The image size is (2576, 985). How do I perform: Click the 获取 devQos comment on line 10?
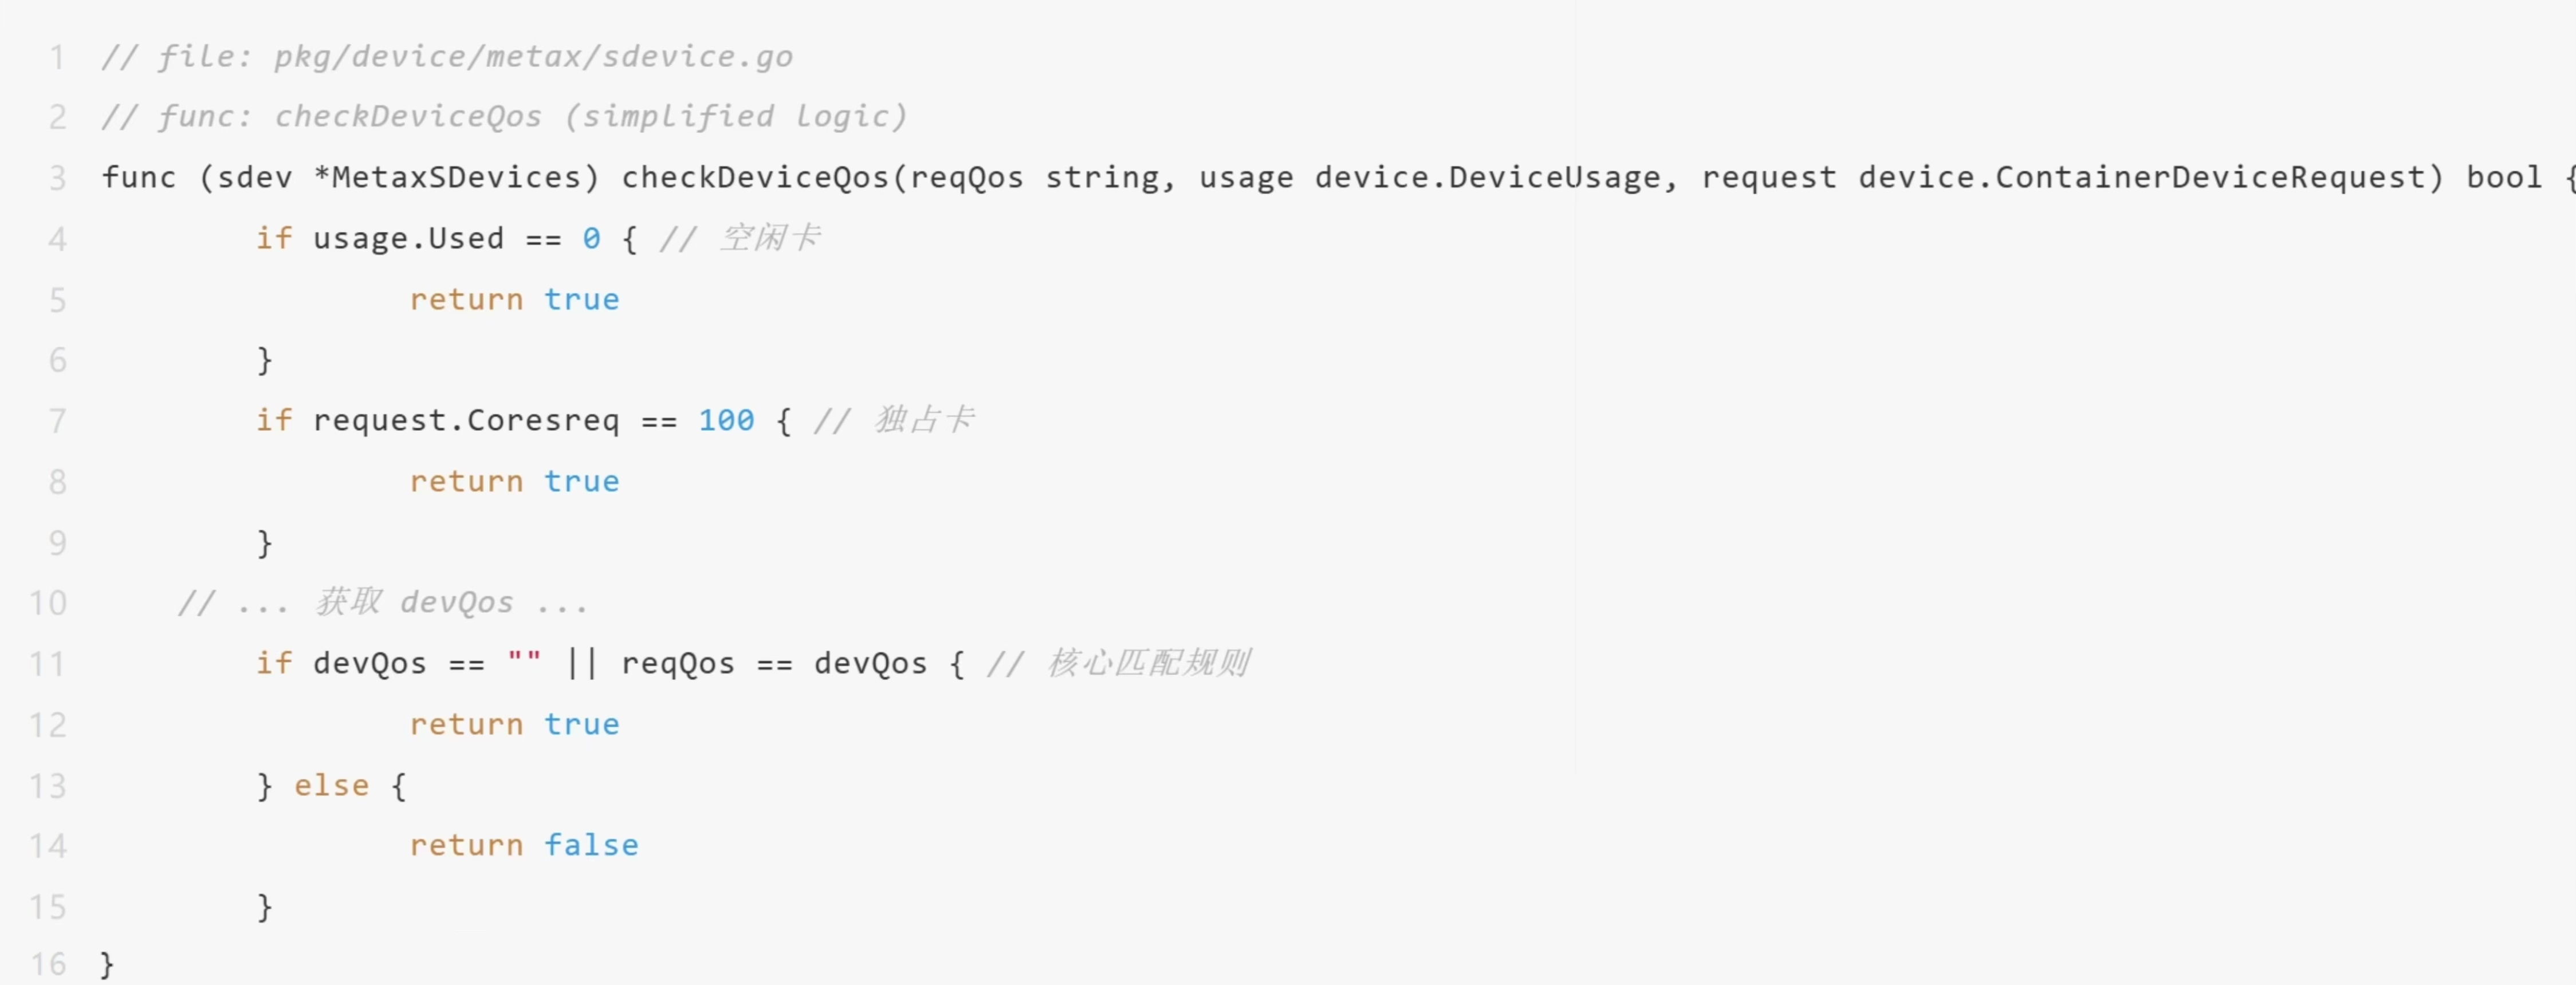point(414,603)
